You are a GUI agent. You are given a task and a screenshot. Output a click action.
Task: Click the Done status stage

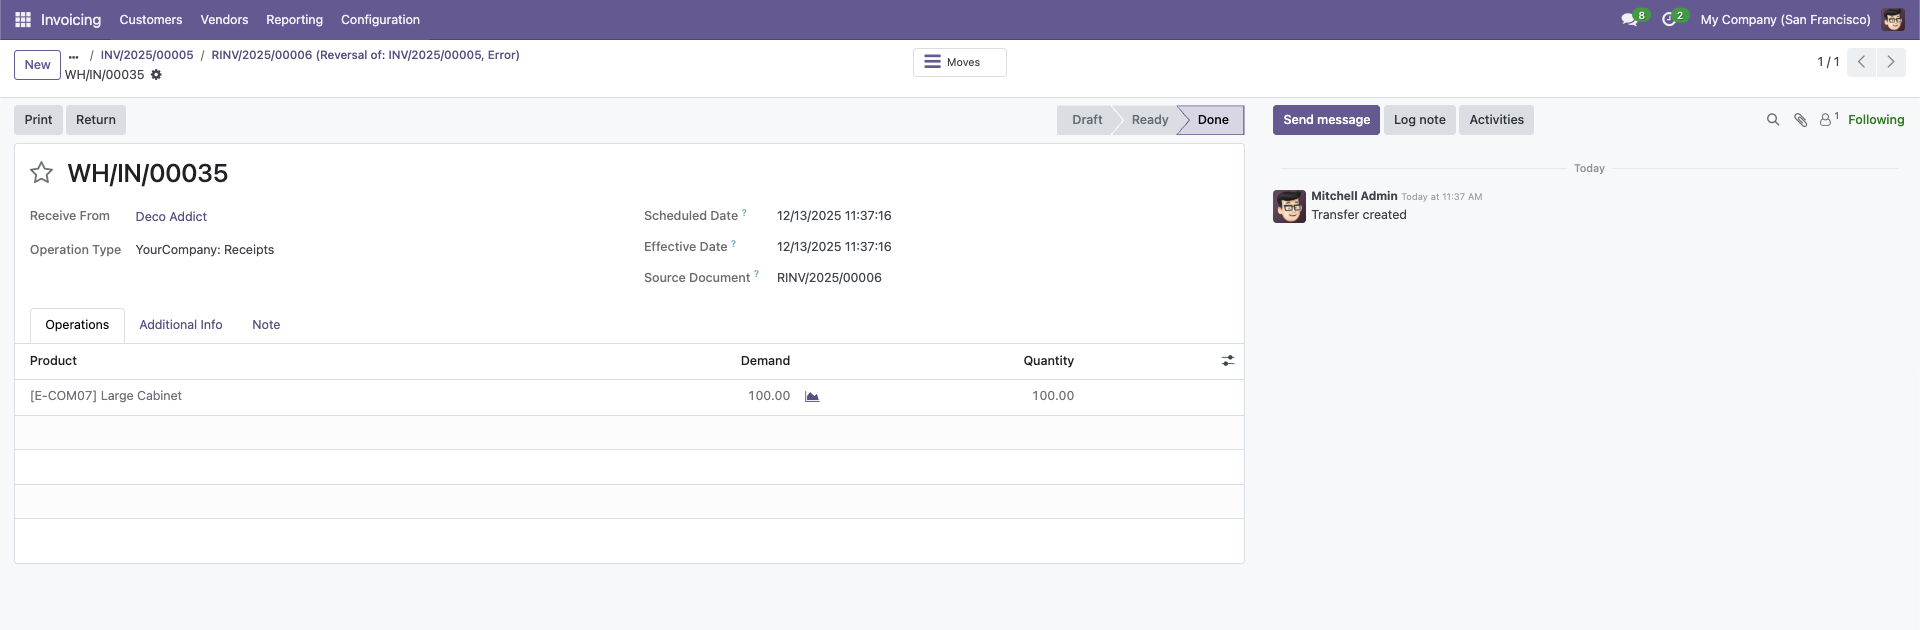tap(1213, 120)
